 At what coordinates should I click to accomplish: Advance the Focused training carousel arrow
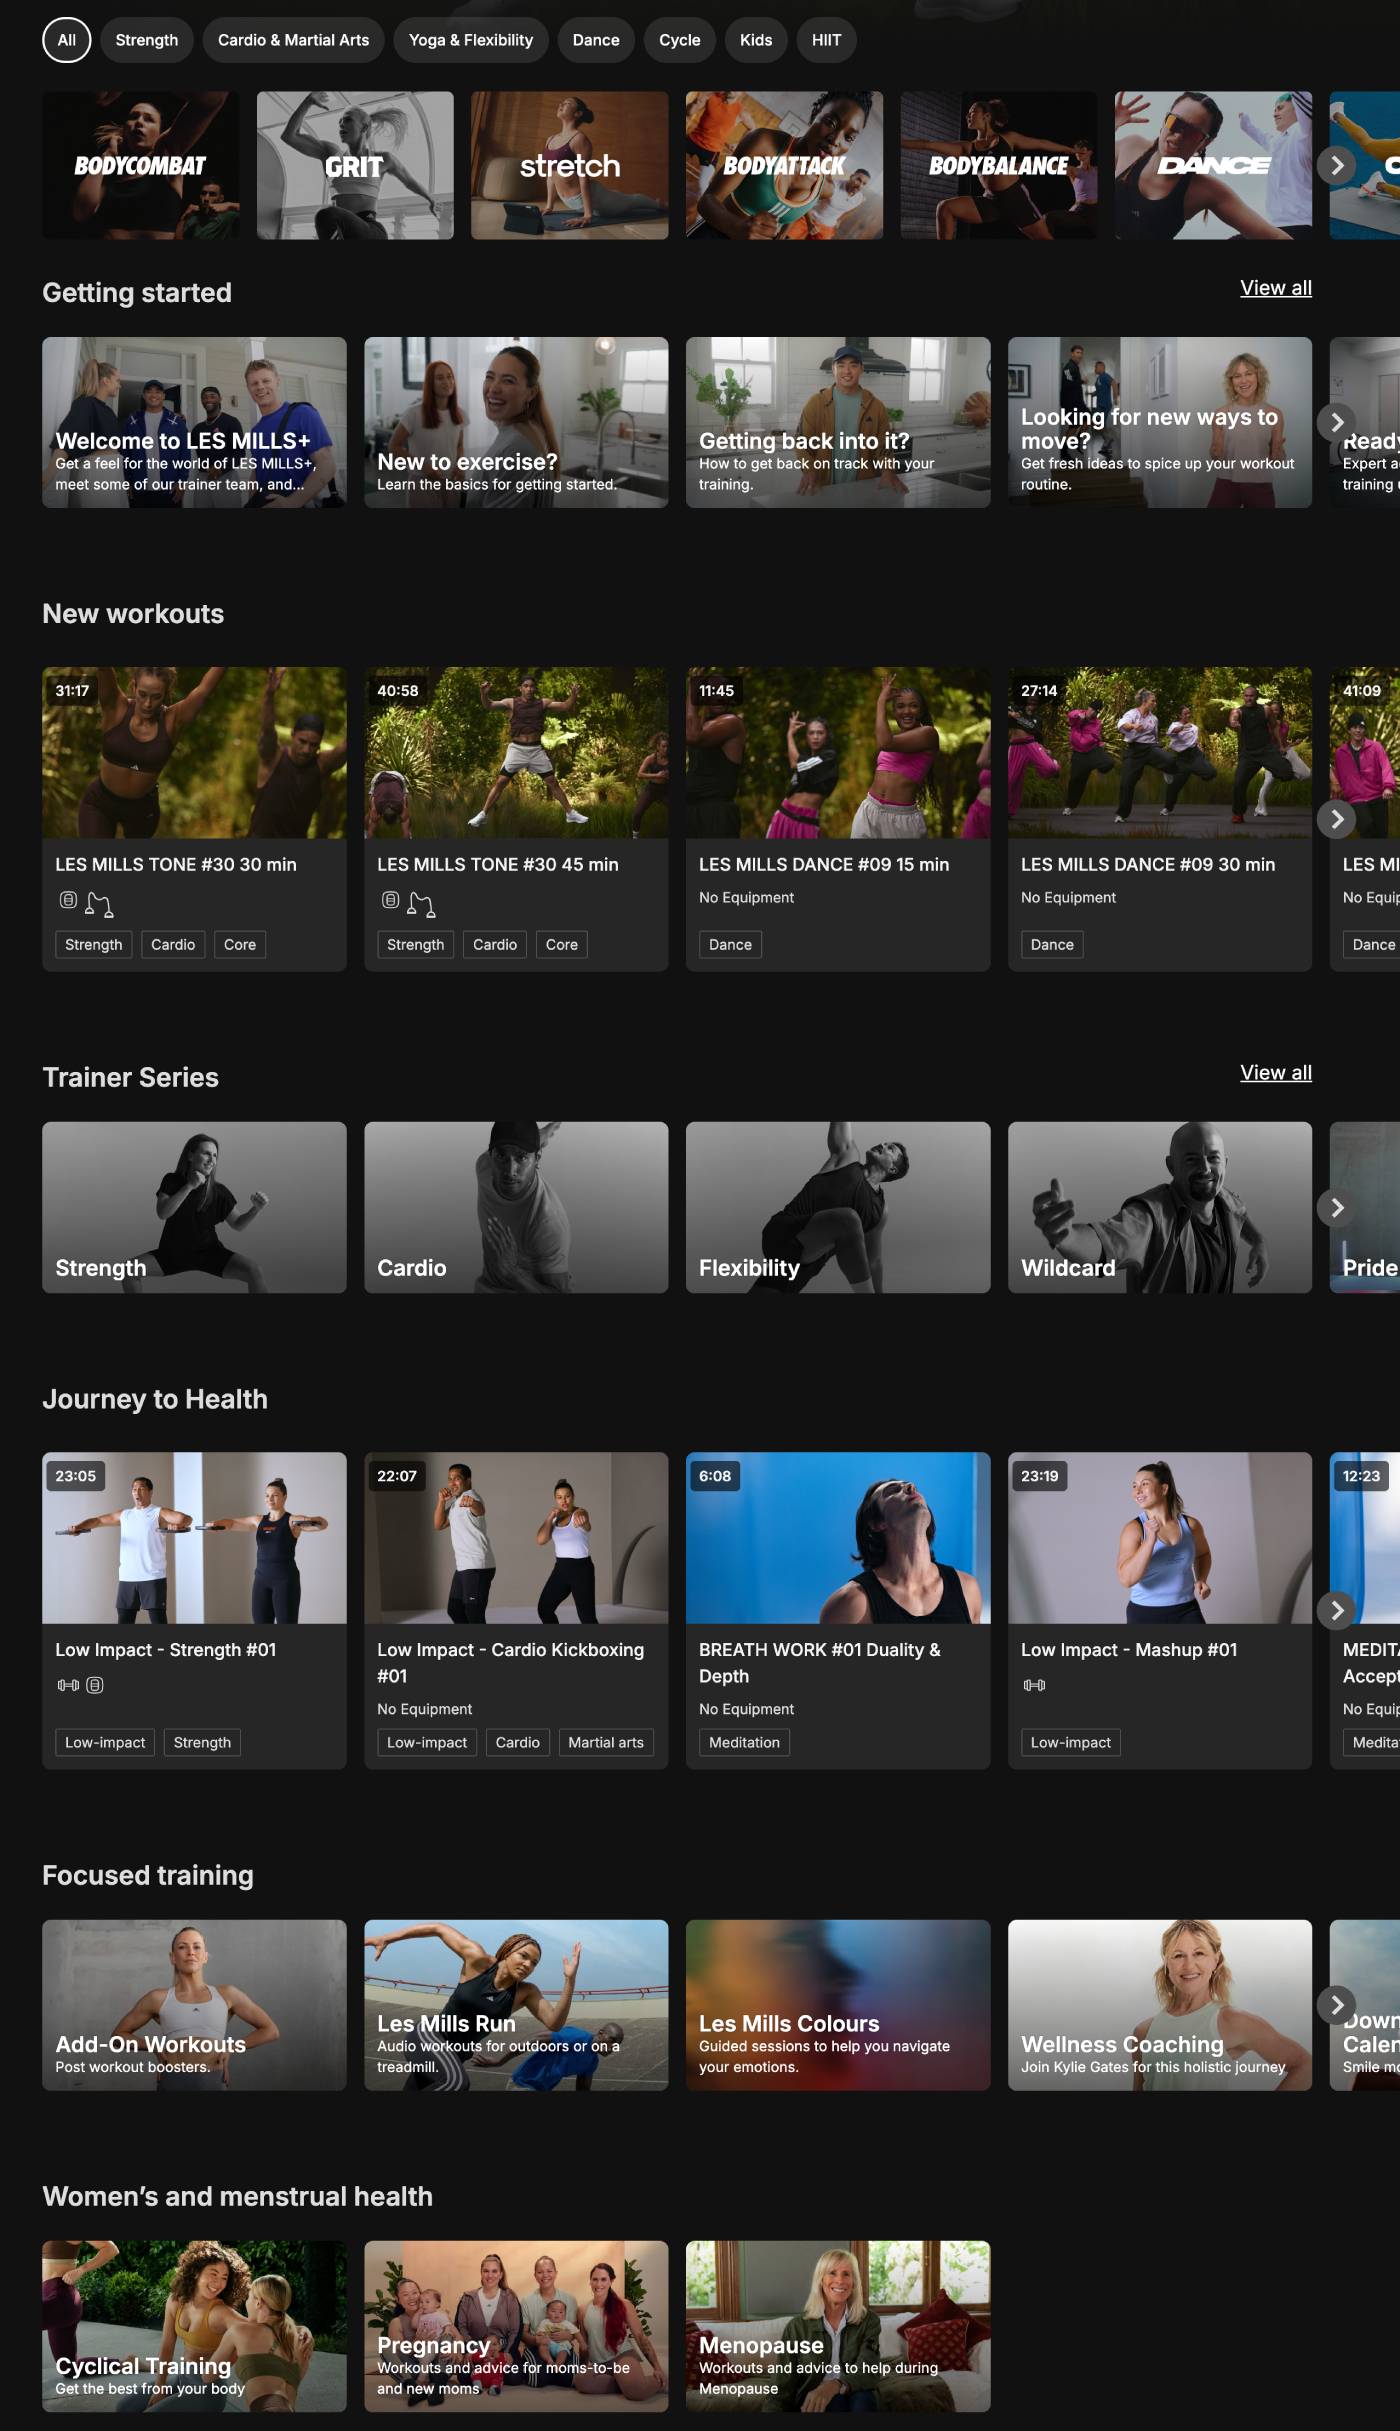tap(1337, 2004)
